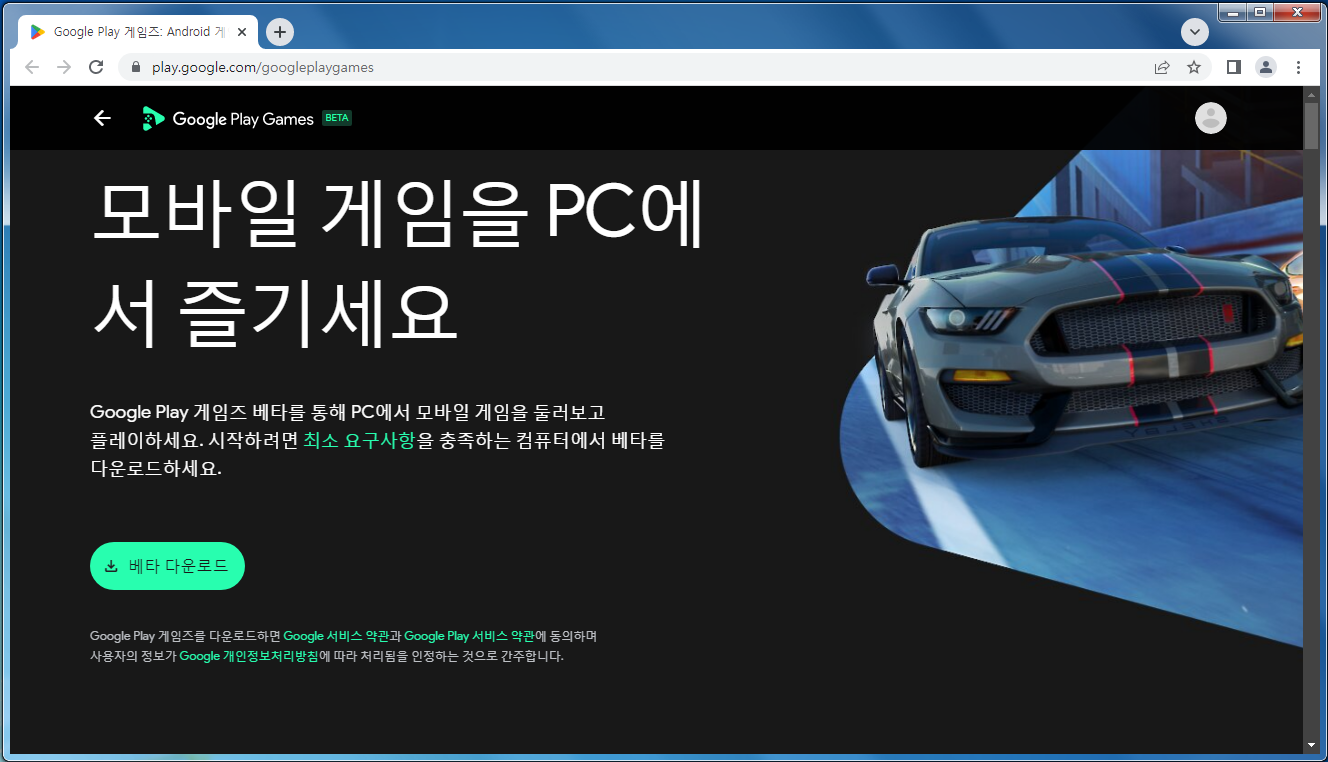This screenshot has width=1328, height=762.
Task: Minimize the Chrome window
Action: pyautogui.click(x=1233, y=12)
